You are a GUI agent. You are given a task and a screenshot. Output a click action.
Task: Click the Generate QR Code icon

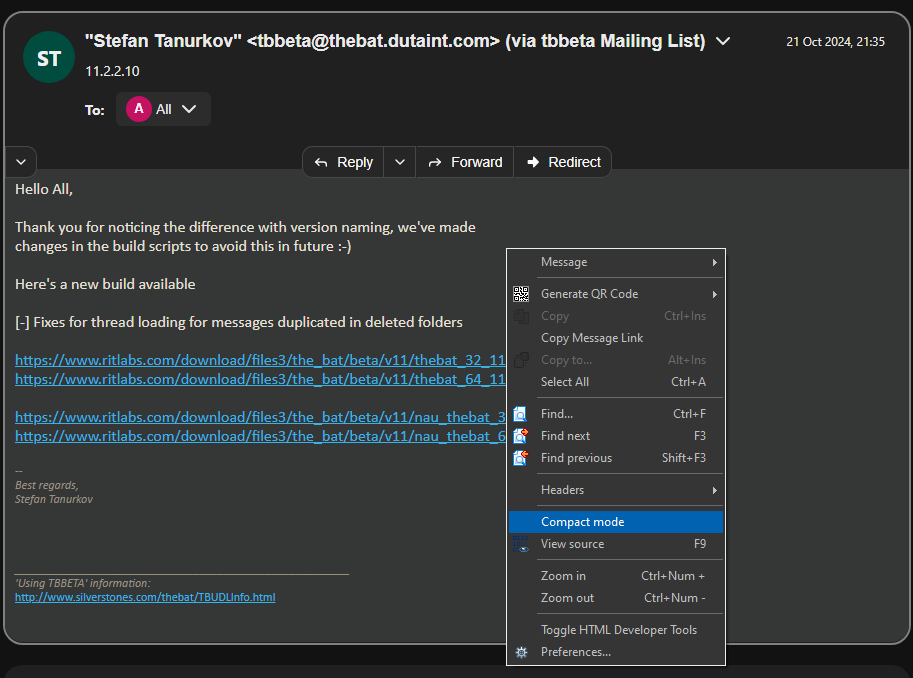pyautogui.click(x=521, y=294)
